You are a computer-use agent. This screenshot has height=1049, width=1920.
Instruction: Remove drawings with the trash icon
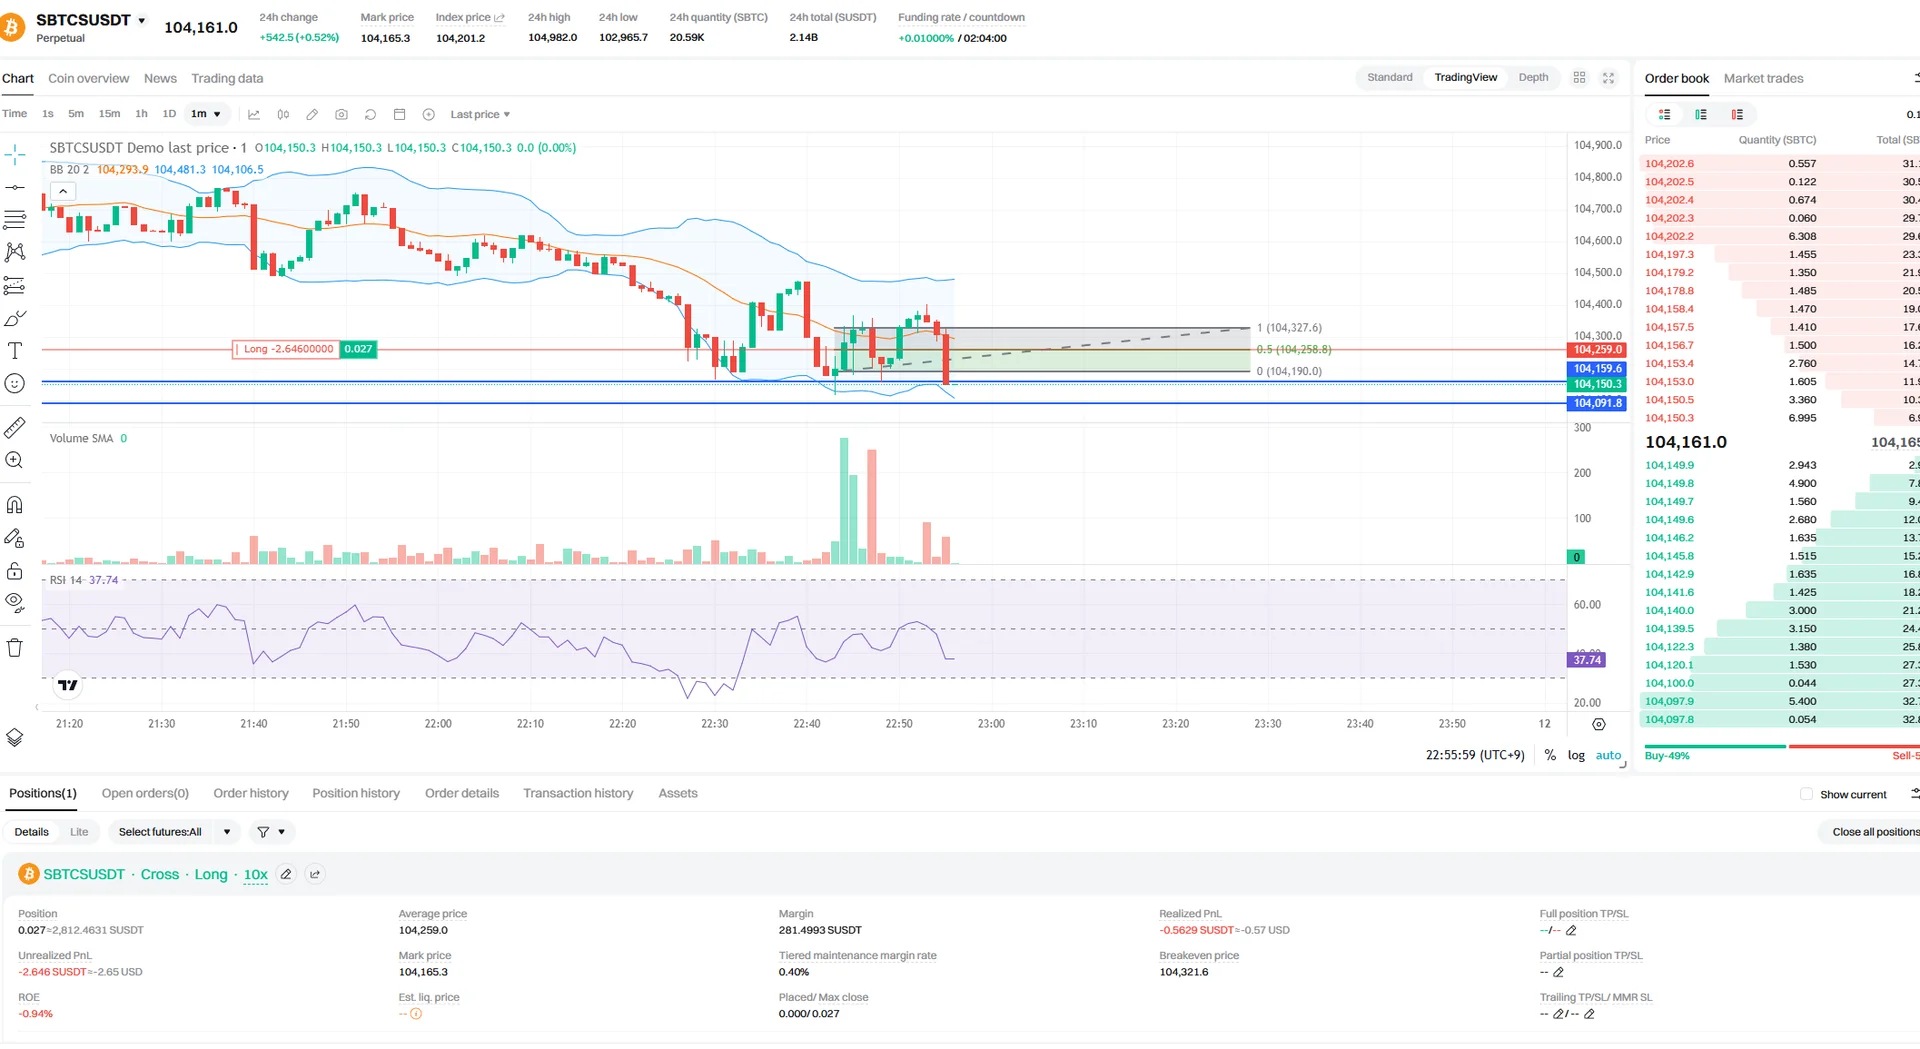pos(15,648)
